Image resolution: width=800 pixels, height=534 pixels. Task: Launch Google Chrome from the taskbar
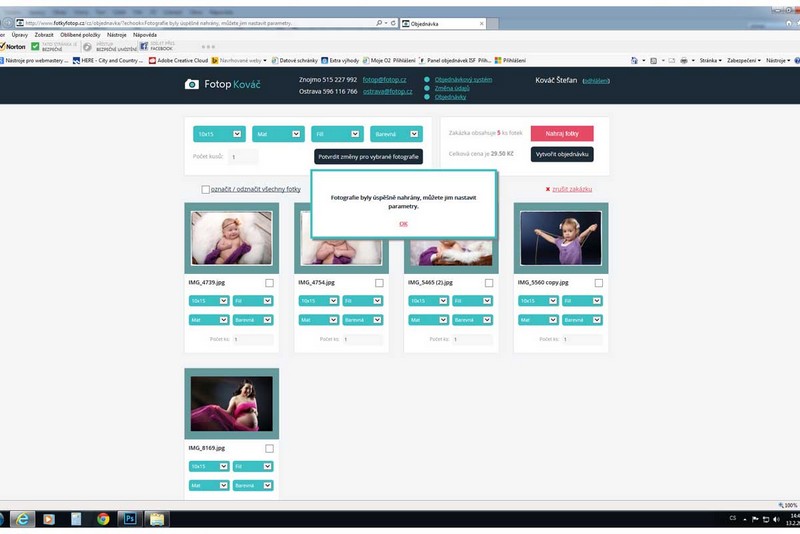click(x=103, y=519)
